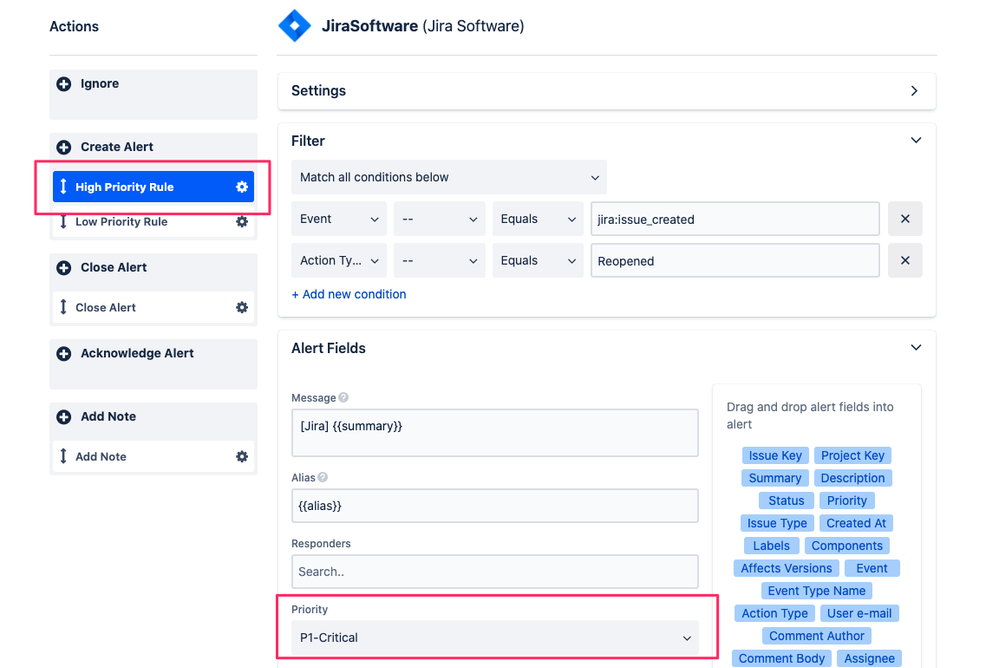Click the plus icon next to Create Alert
This screenshot has height=668, width=999.
click(x=64, y=147)
